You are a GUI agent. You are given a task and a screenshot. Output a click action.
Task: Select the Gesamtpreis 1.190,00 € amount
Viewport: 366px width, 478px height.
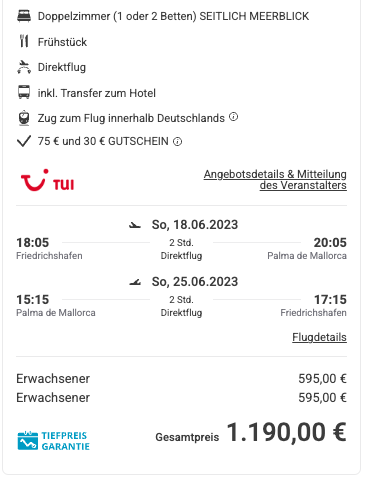287,432
